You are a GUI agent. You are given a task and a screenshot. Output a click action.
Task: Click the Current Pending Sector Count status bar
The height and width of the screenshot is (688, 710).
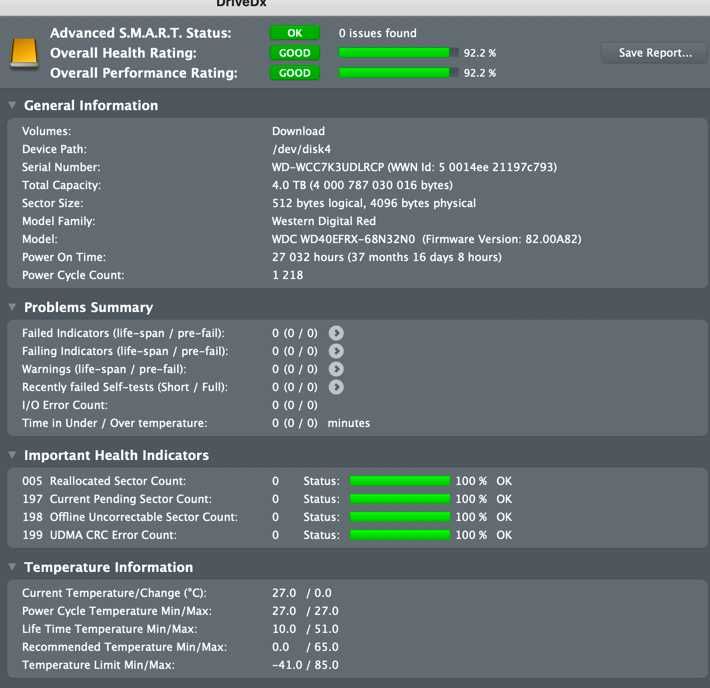coord(400,499)
